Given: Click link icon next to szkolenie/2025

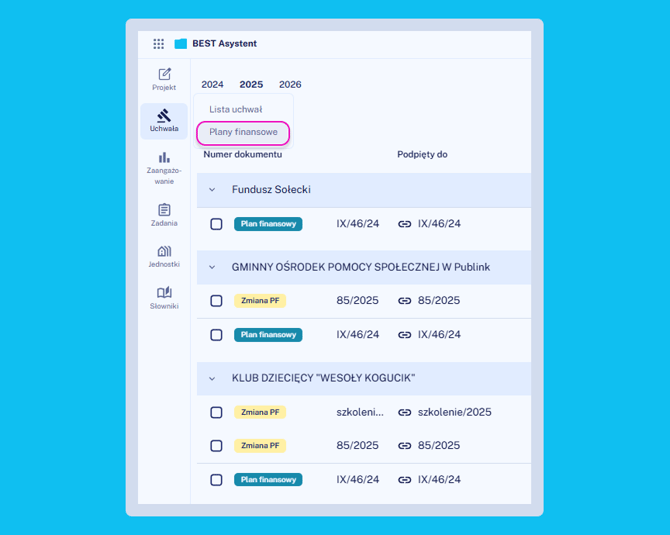Looking at the screenshot, I should [x=405, y=412].
